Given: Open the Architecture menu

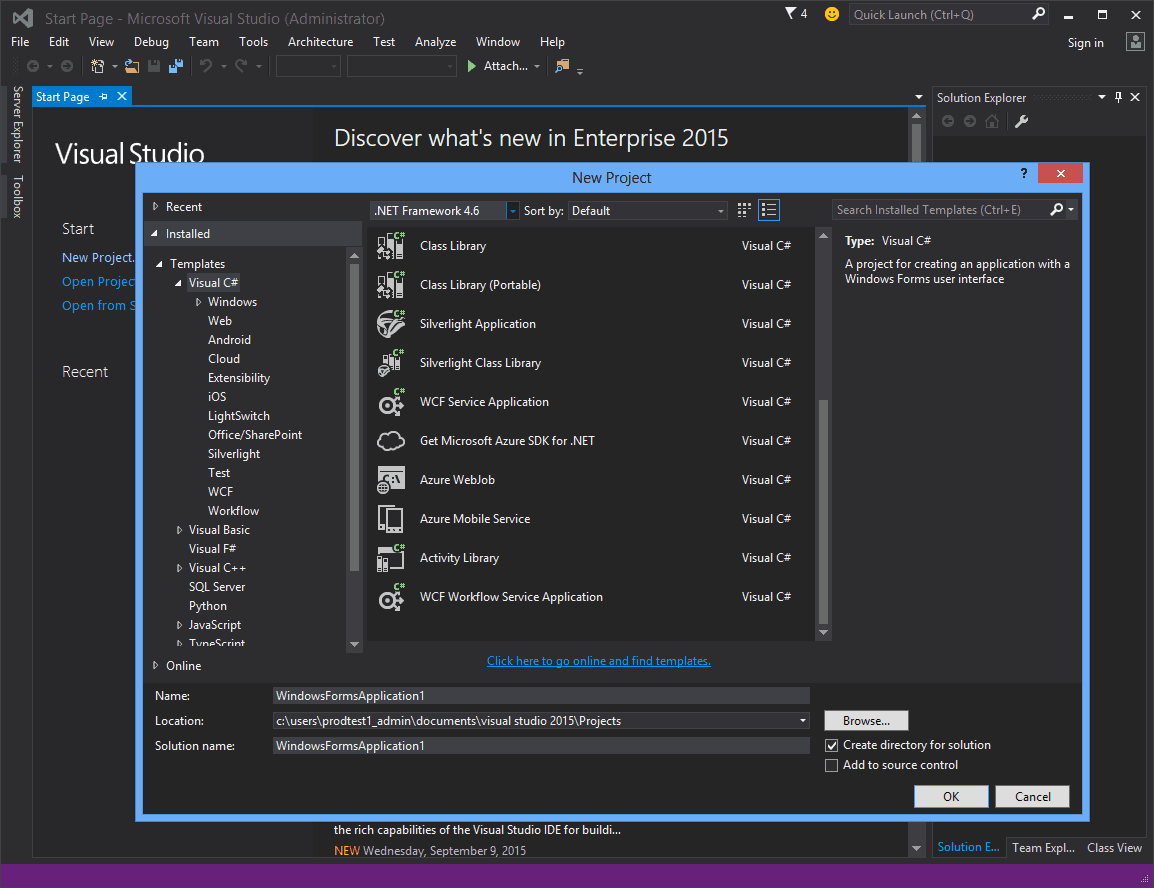Looking at the screenshot, I should [320, 42].
